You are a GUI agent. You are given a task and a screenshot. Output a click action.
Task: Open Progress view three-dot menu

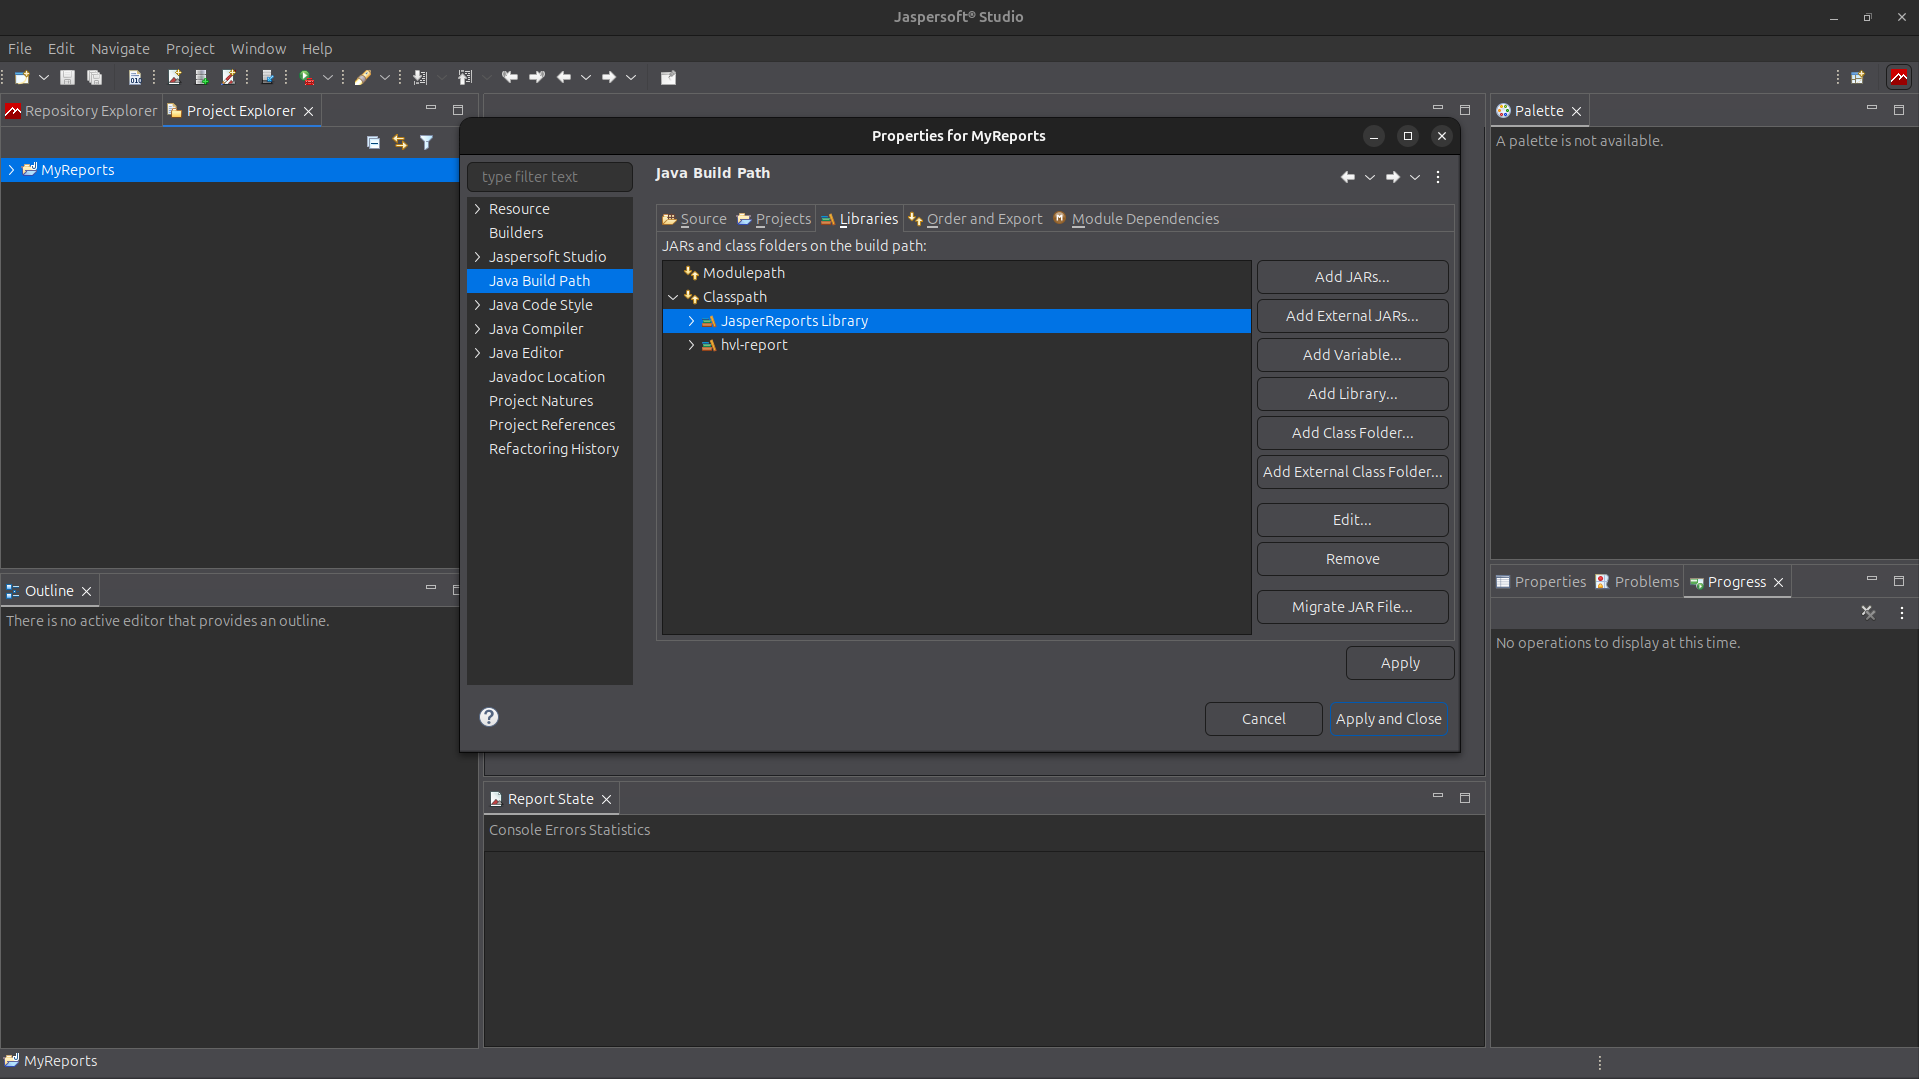(x=1902, y=613)
